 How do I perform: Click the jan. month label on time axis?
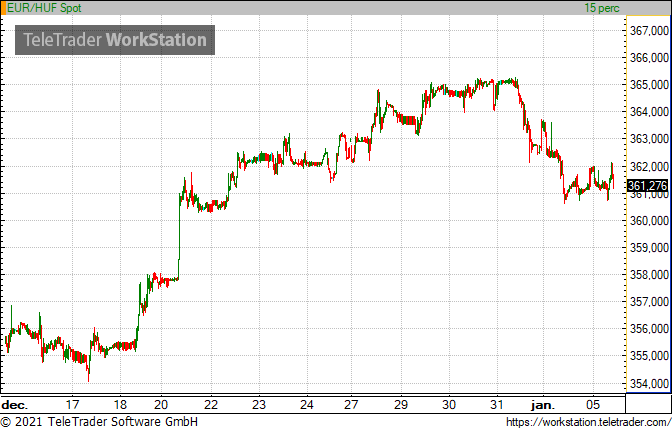543,405
